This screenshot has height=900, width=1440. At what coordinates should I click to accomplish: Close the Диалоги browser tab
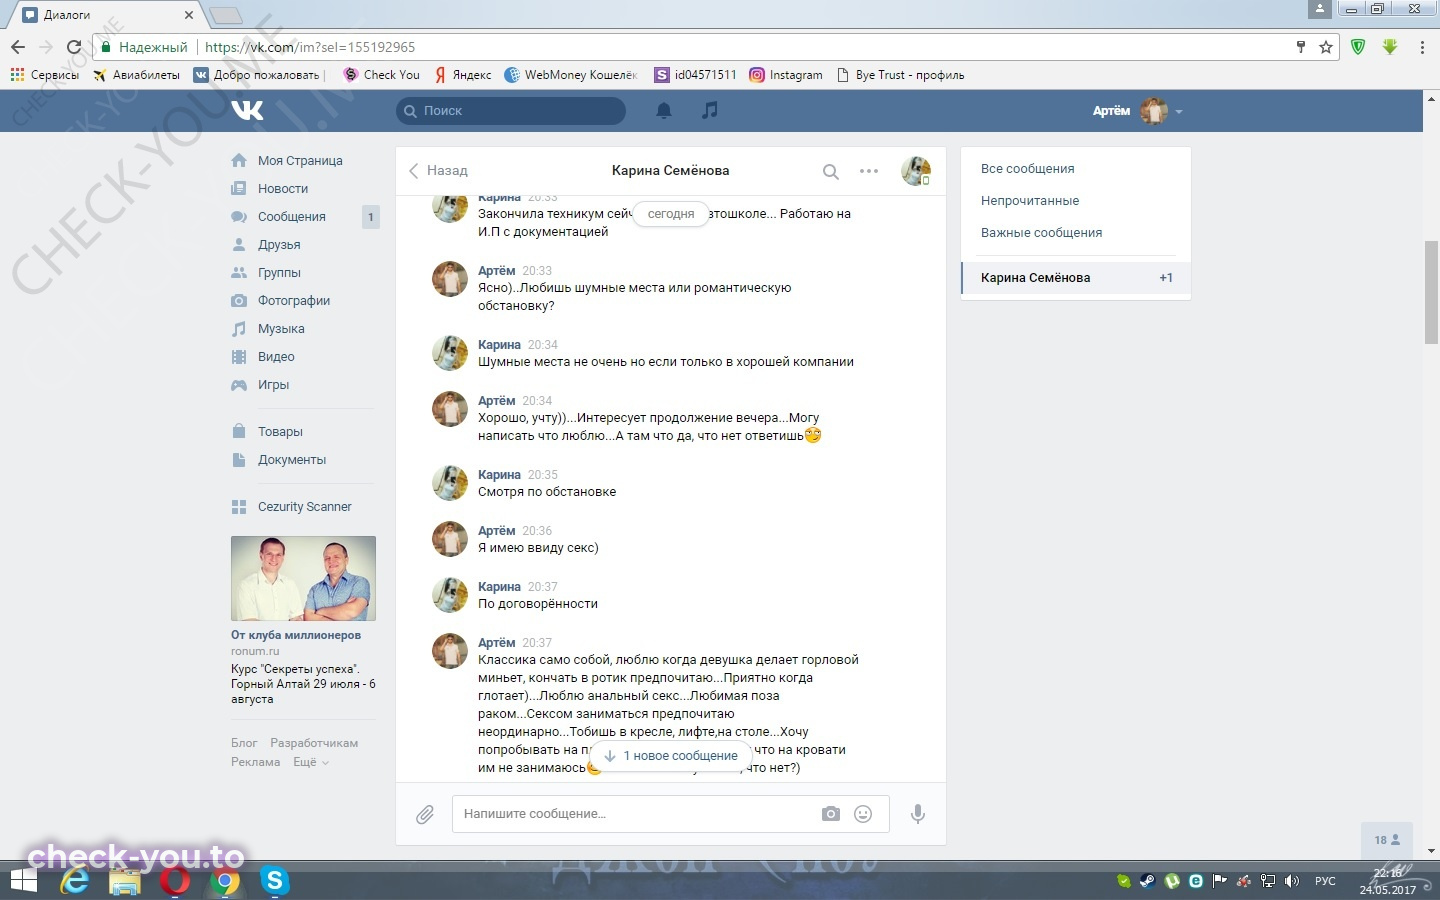(x=189, y=15)
